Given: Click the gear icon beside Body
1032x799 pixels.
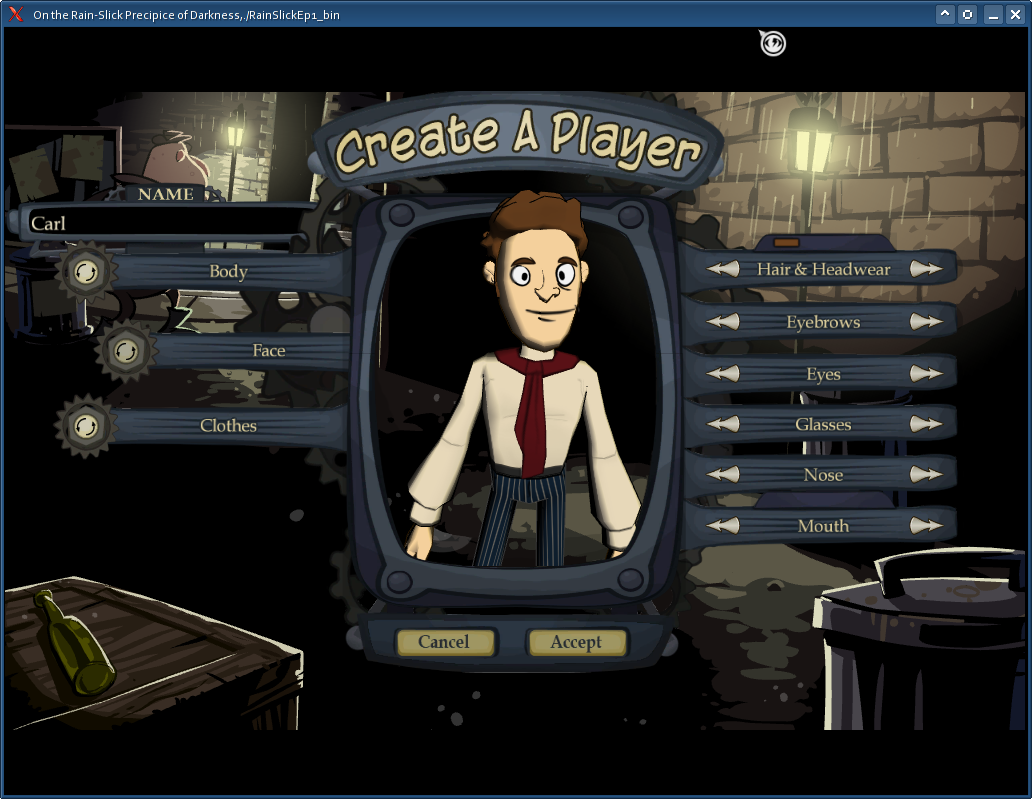Looking at the screenshot, I should (x=86, y=272).
